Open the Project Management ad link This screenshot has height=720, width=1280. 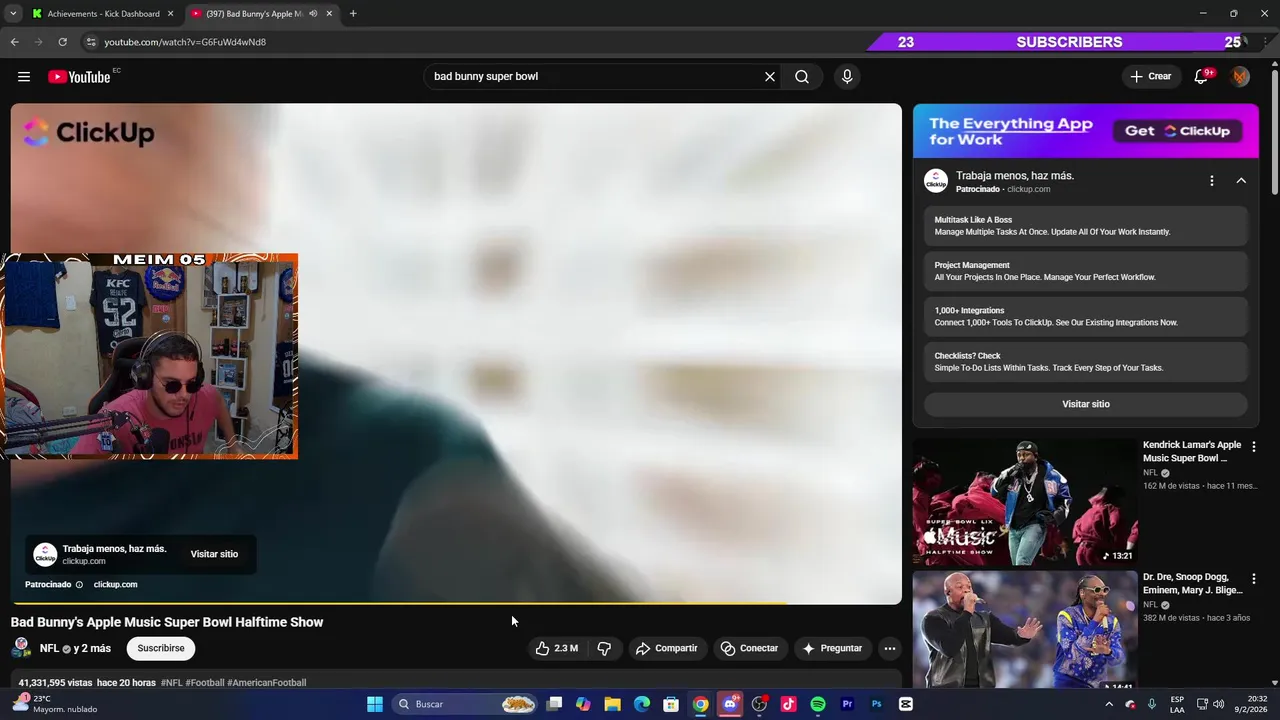1086,271
